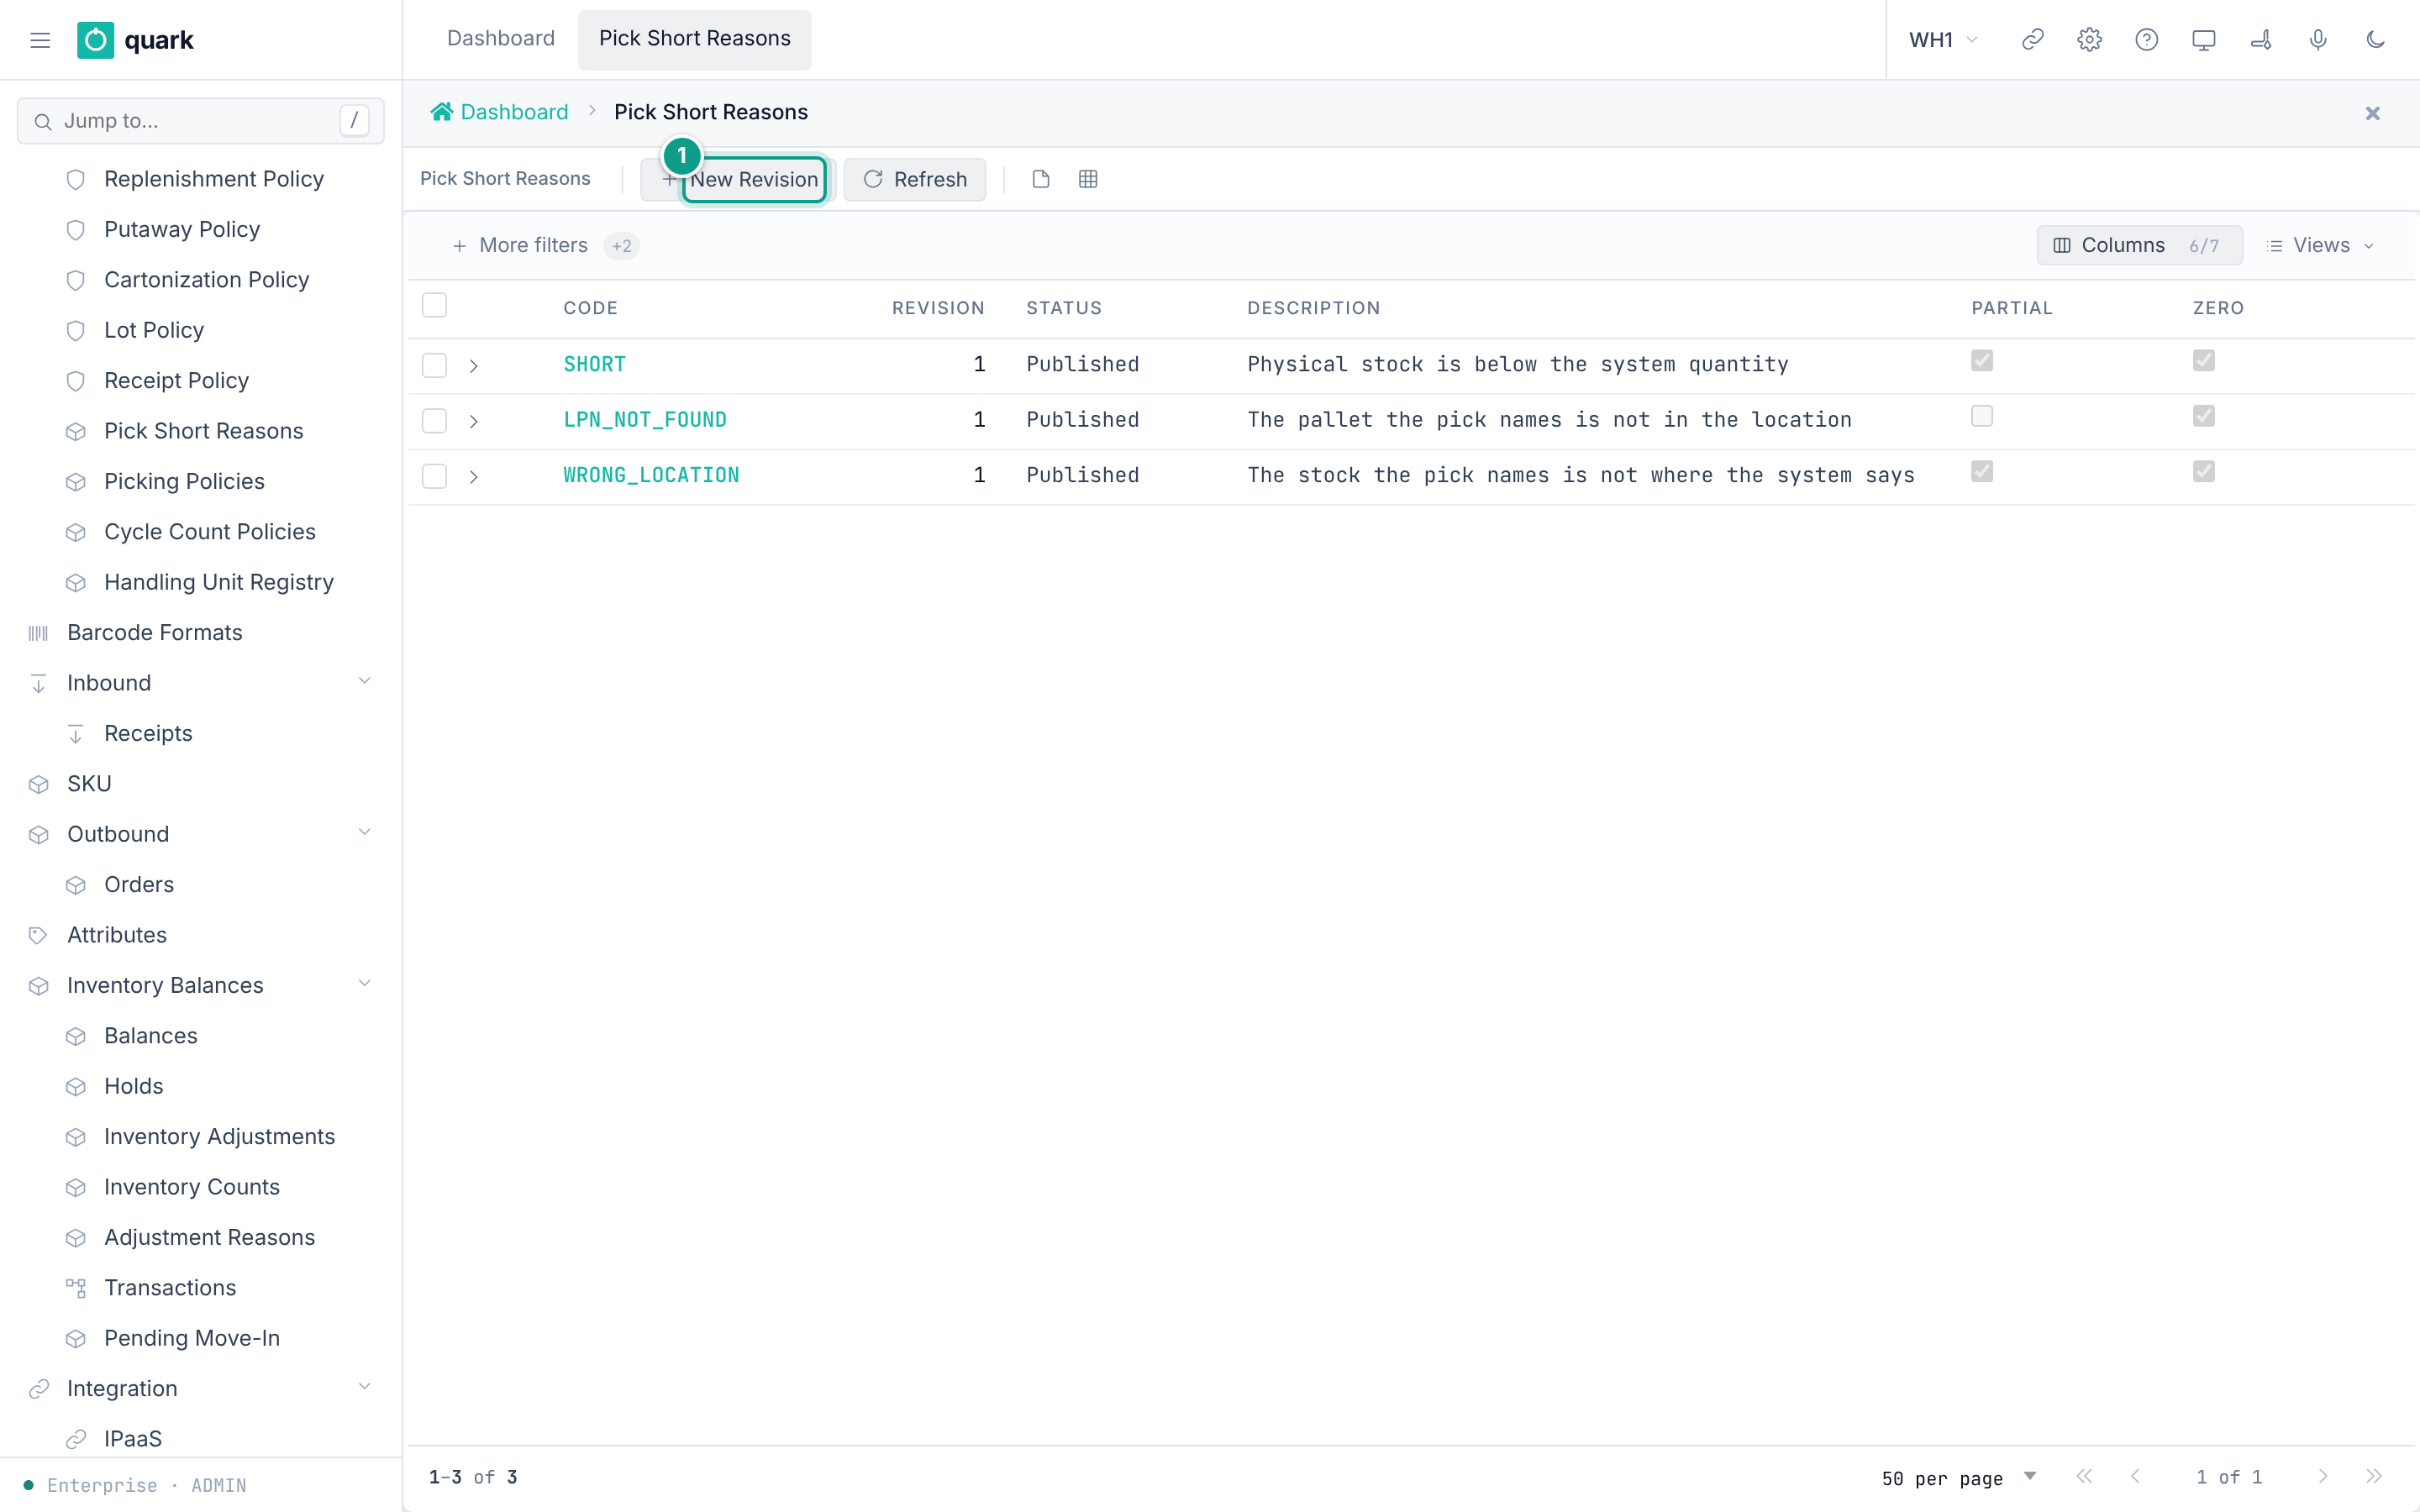Open the Columns 6/7 button
The width and height of the screenshot is (2420, 1512).
click(x=2139, y=245)
